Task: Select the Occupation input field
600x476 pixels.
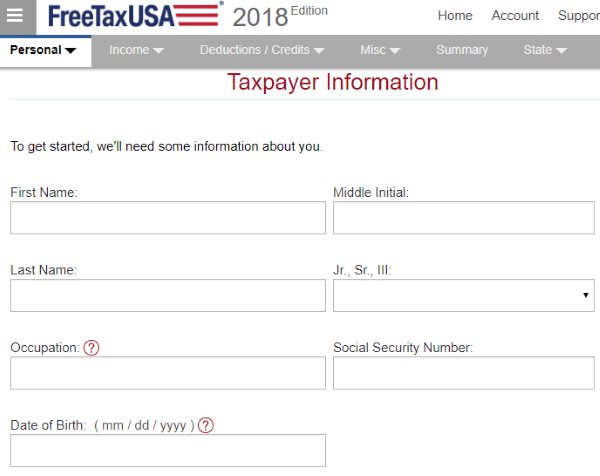Action: (168, 373)
